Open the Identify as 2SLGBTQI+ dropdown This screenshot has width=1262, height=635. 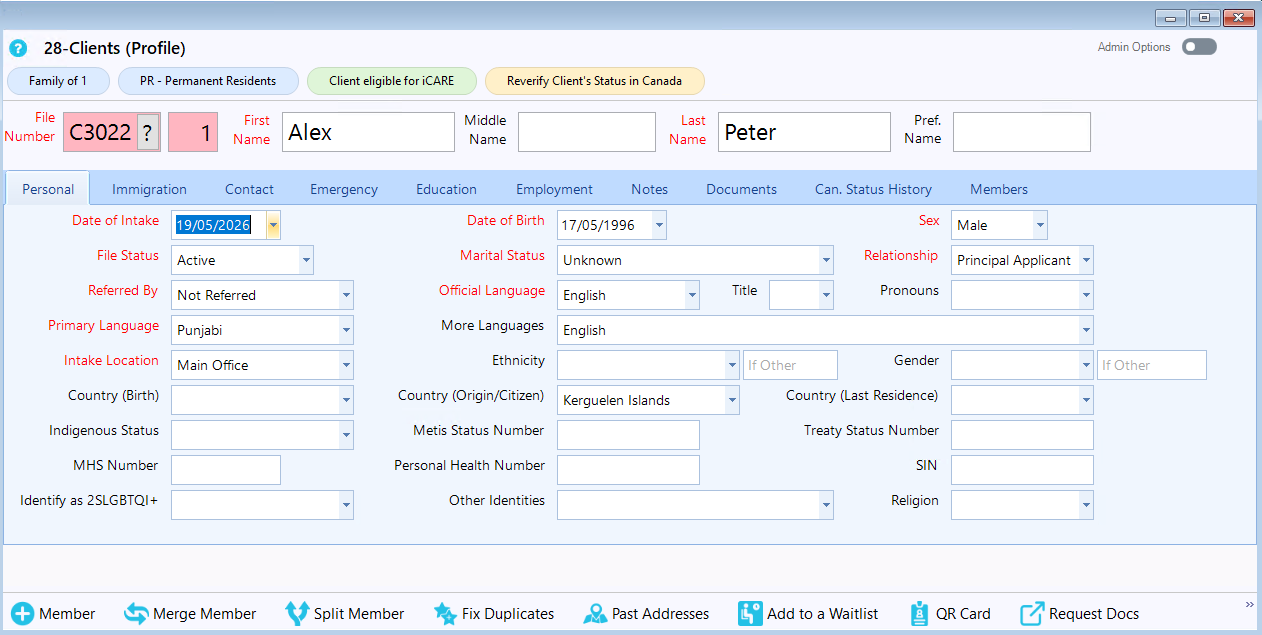[x=346, y=505]
